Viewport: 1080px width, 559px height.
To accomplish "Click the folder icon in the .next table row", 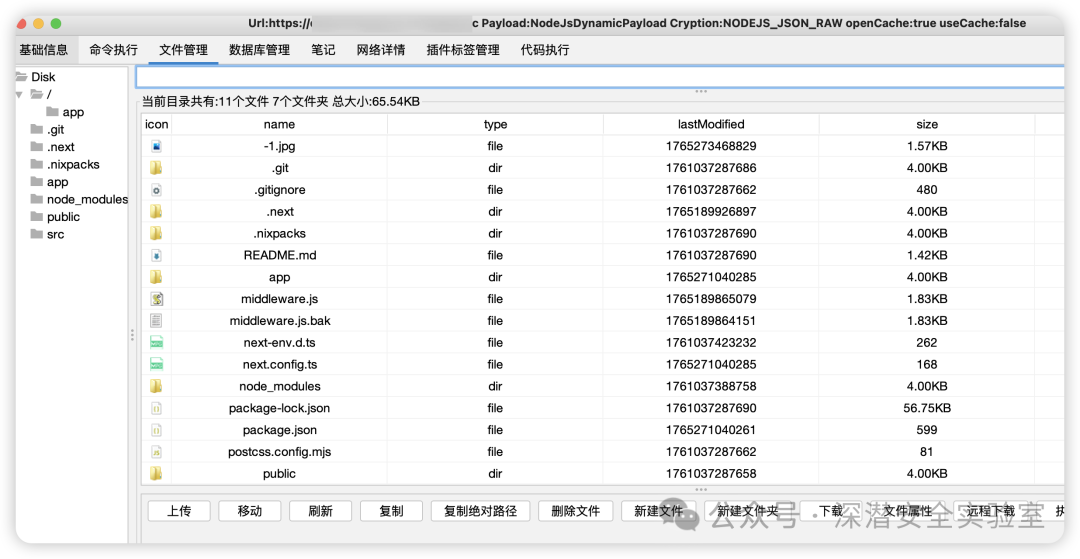I will pyautogui.click(x=156, y=211).
